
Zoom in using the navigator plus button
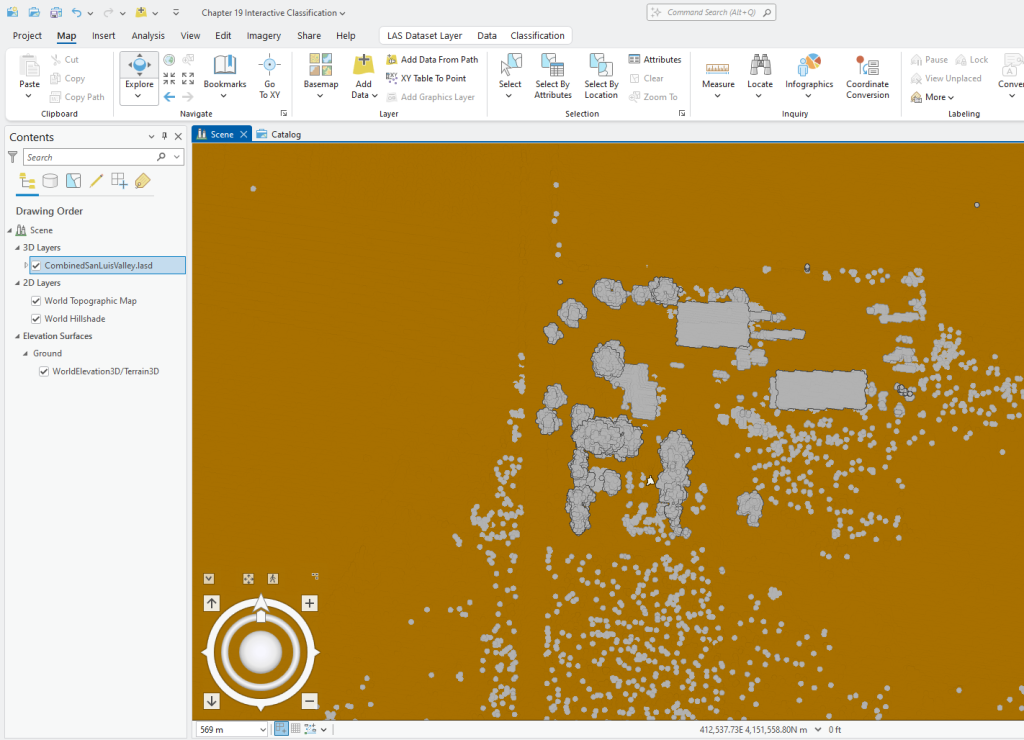(x=309, y=603)
